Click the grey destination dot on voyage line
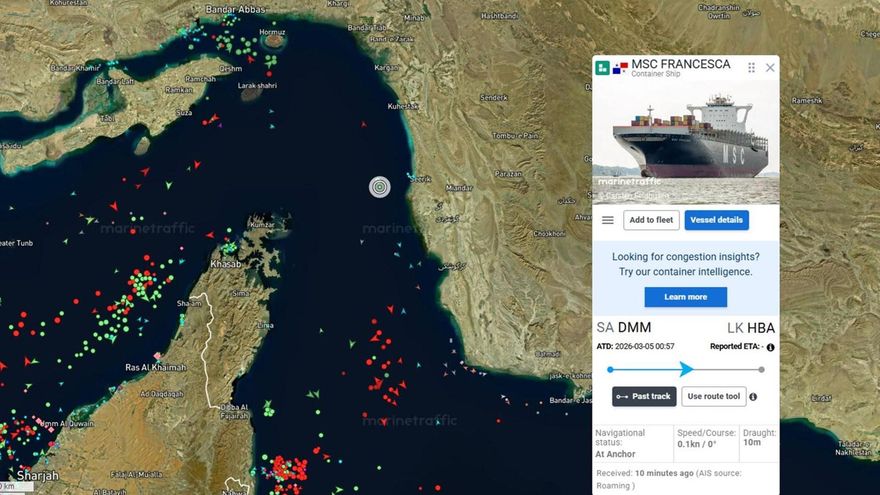The width and height of the screenshot is (880, 495). point(761,369)
